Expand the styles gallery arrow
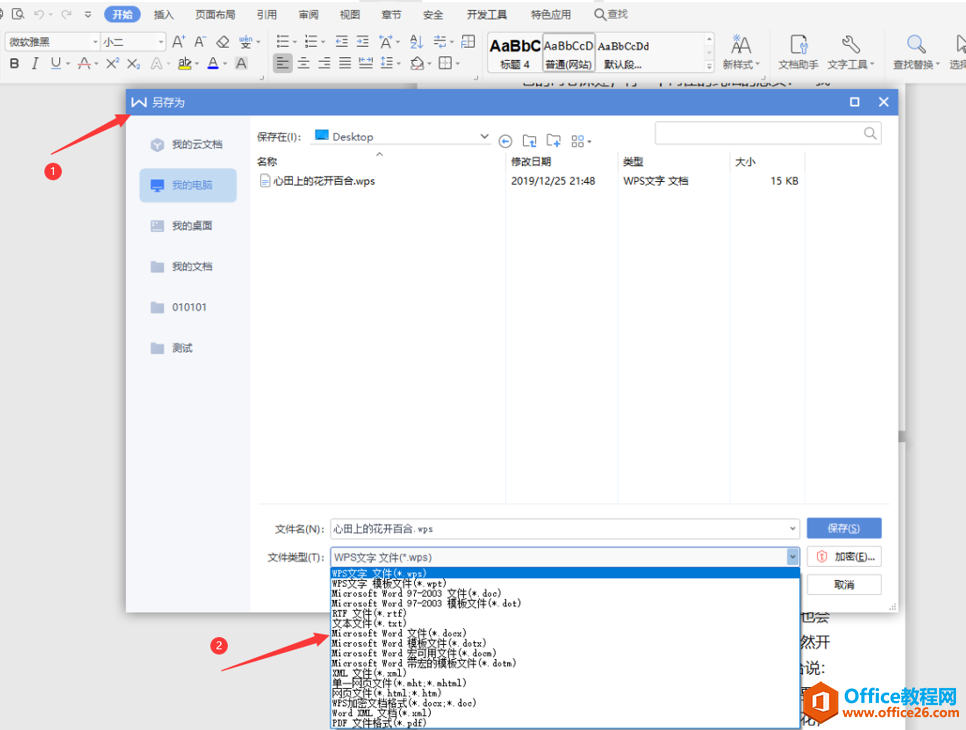The image size is (966, 730). 709,65
